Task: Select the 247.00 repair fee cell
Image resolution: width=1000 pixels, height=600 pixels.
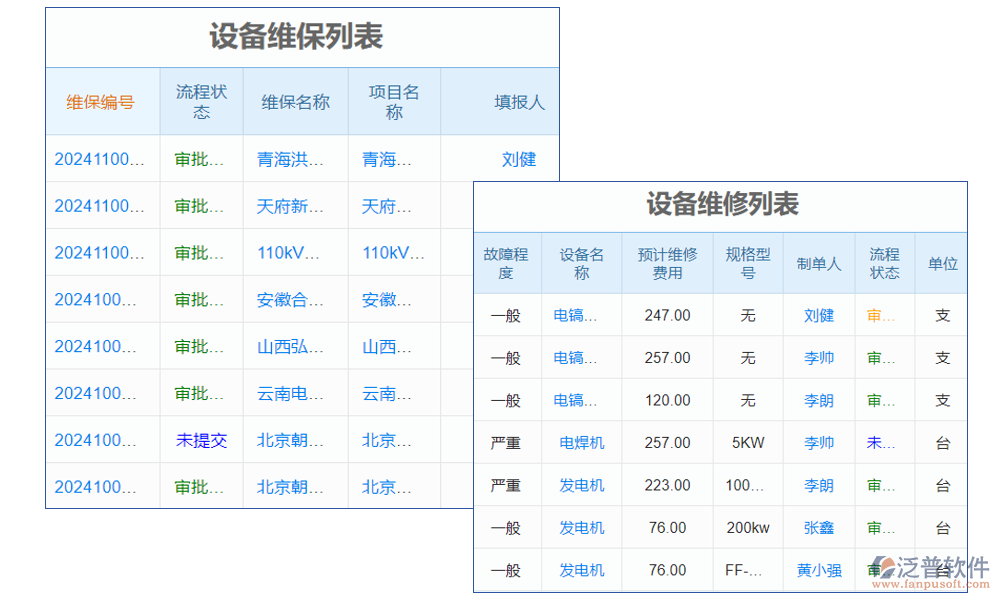Action: pos(666,314)
